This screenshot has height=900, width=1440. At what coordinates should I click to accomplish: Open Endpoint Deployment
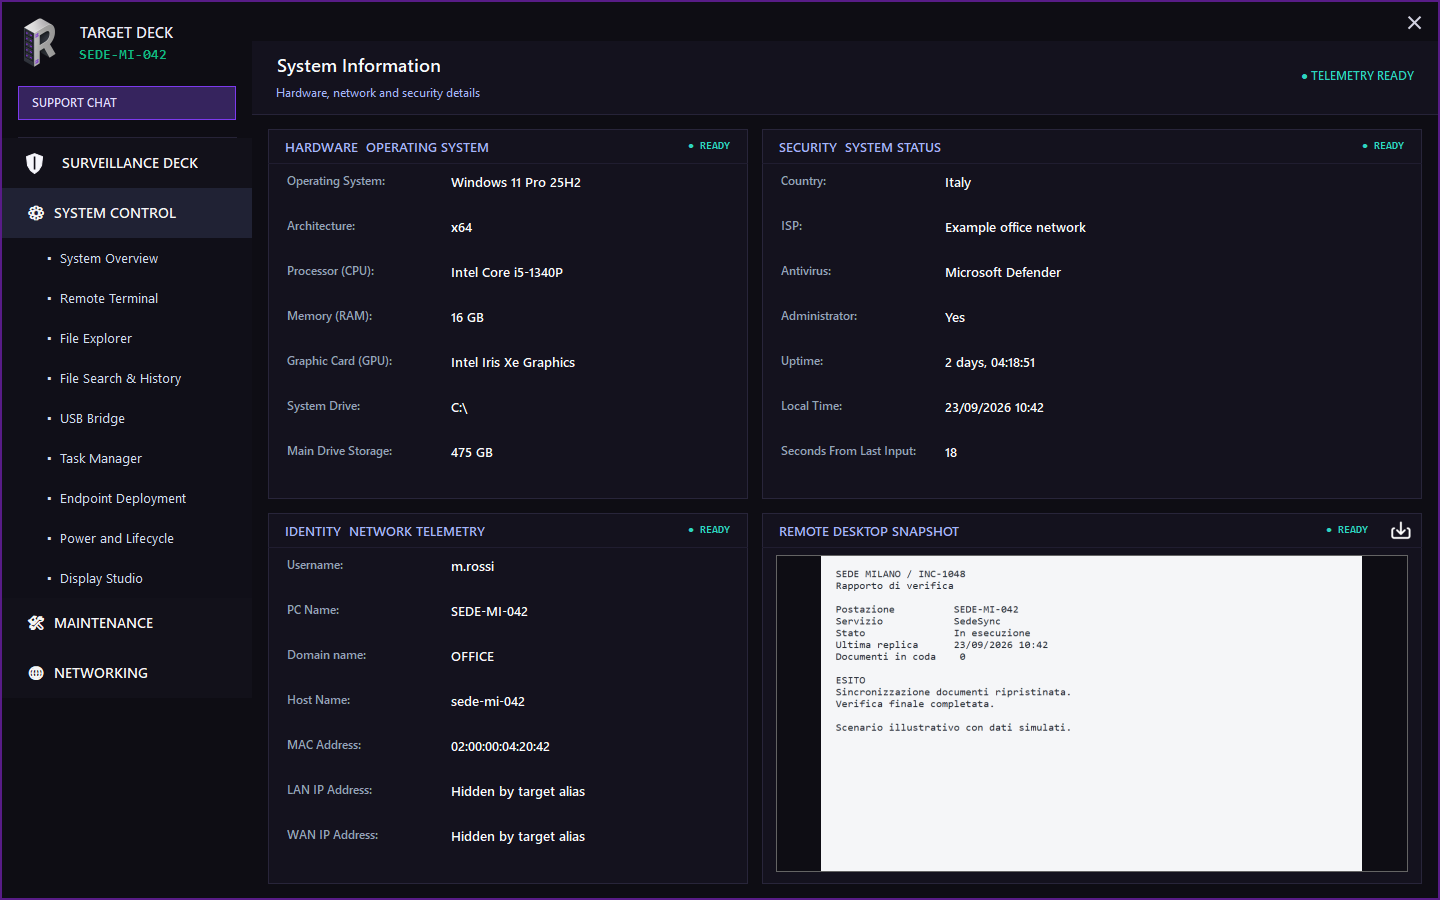pyautogui.click(x=123, y=498)
